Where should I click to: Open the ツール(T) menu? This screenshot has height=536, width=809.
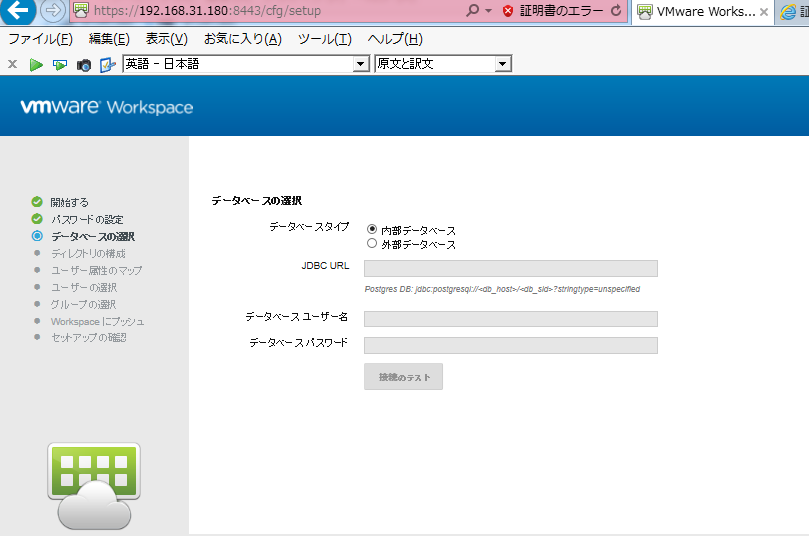[x=325, y=39]
